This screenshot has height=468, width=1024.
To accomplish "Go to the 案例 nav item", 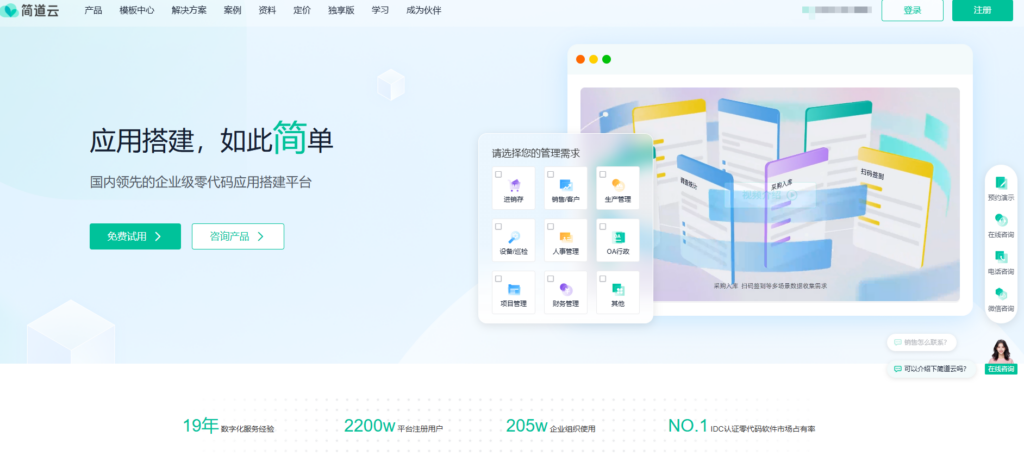I will [232, 10].
